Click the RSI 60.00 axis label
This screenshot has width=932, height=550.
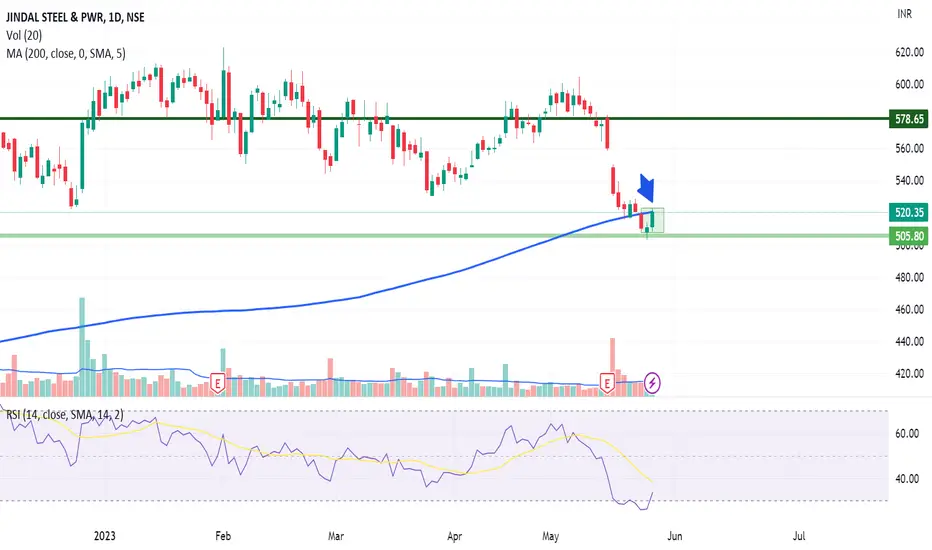(x=906, y=433)
